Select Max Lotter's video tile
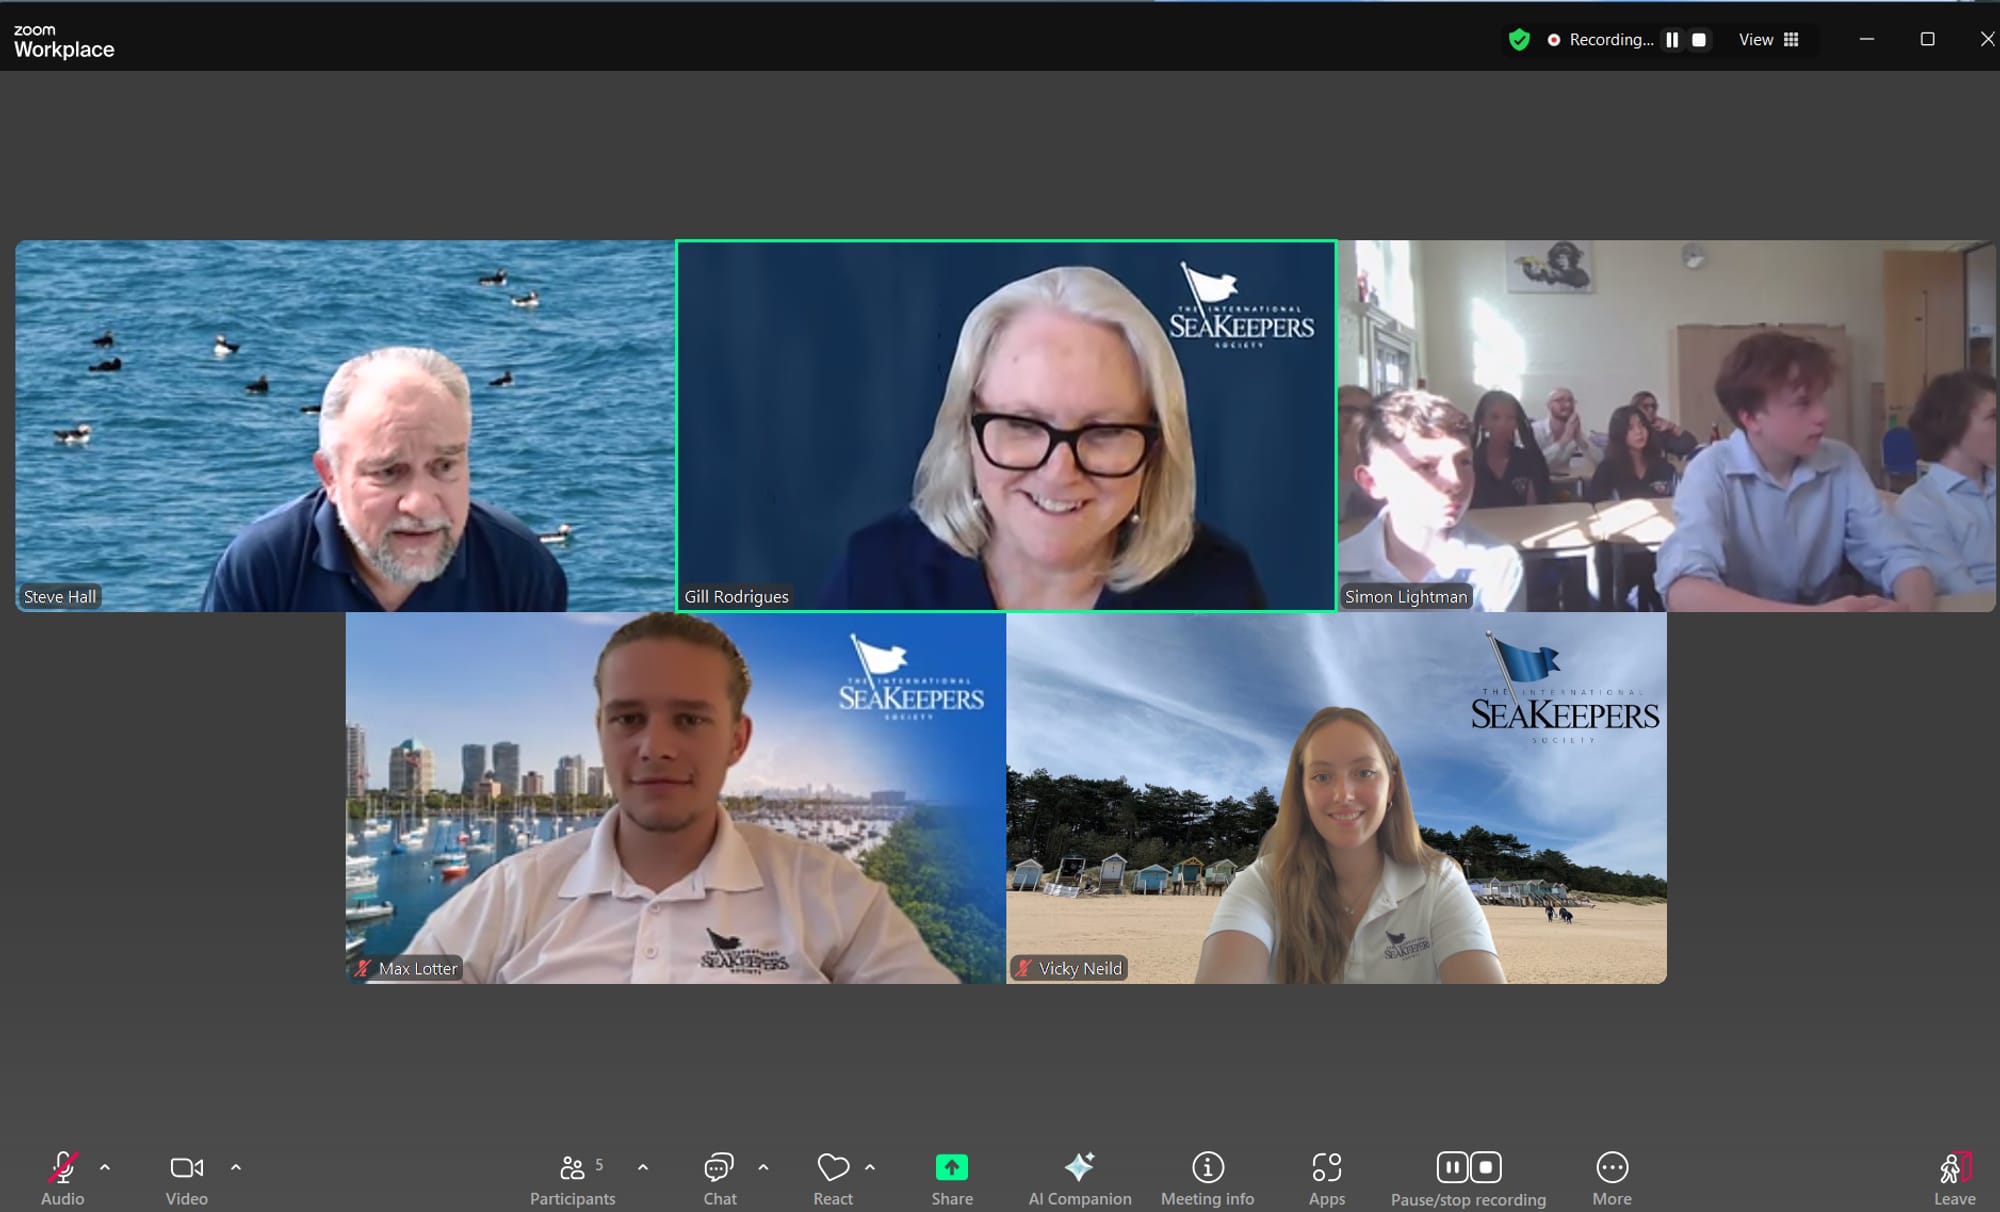Image resolution: width=2000 pixels, height=1212 pixels. [676, 798]
